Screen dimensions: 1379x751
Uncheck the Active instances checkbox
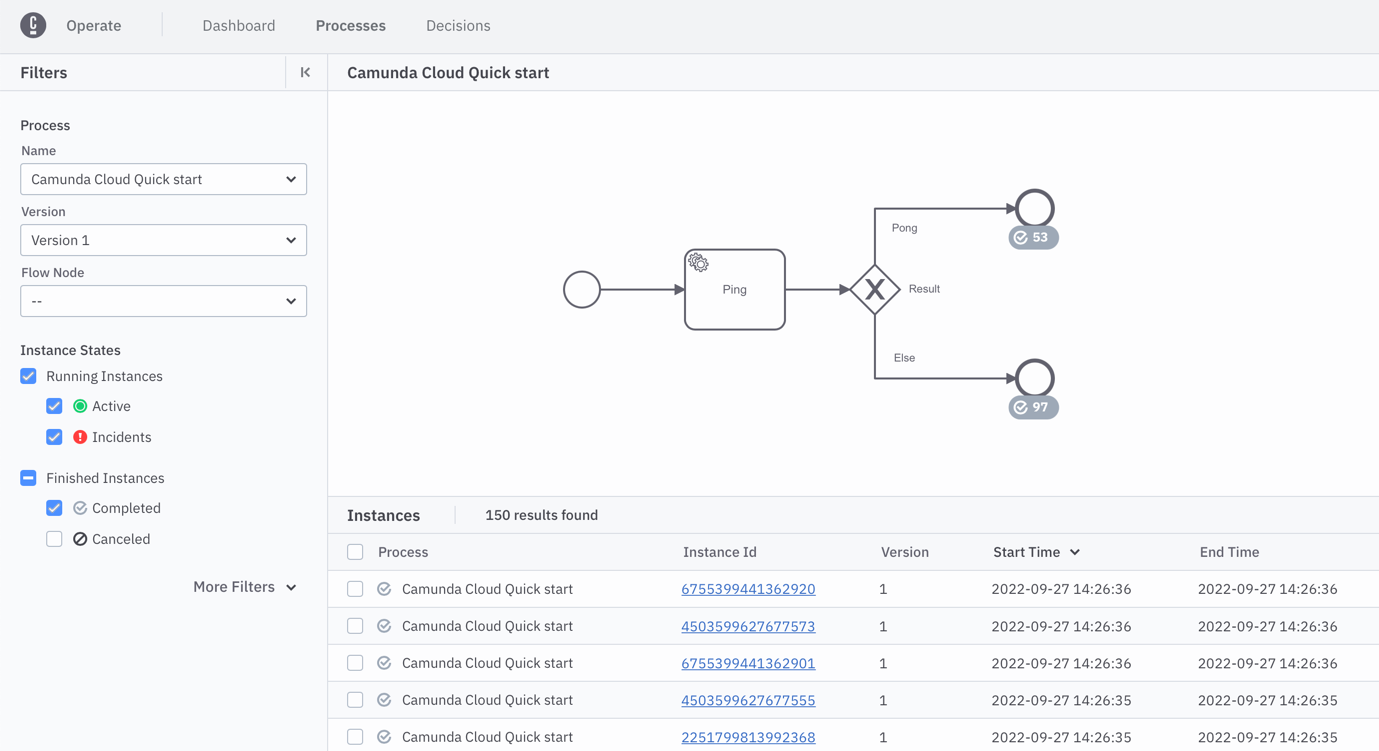point(54,406)
